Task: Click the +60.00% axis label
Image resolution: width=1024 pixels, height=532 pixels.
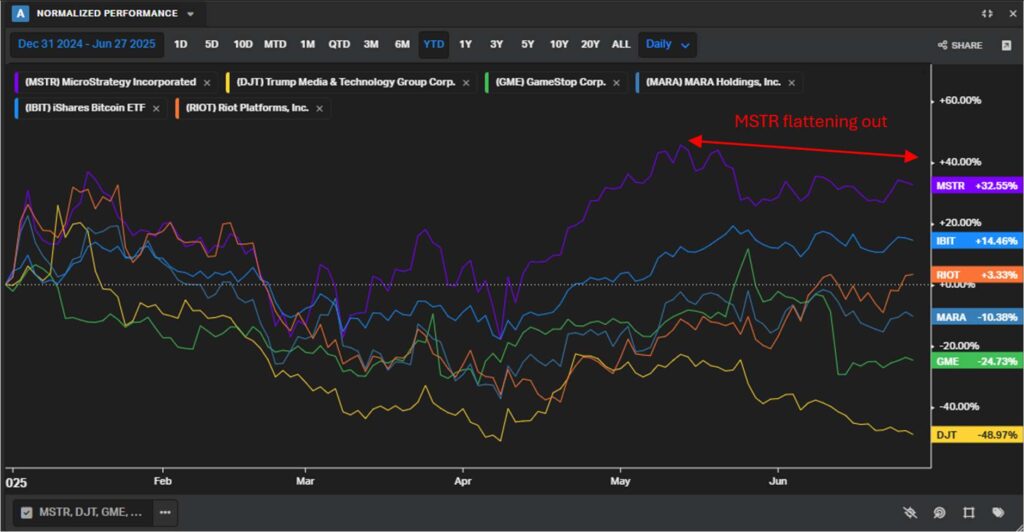Action: pyautogui.click(x=959, y=101)
